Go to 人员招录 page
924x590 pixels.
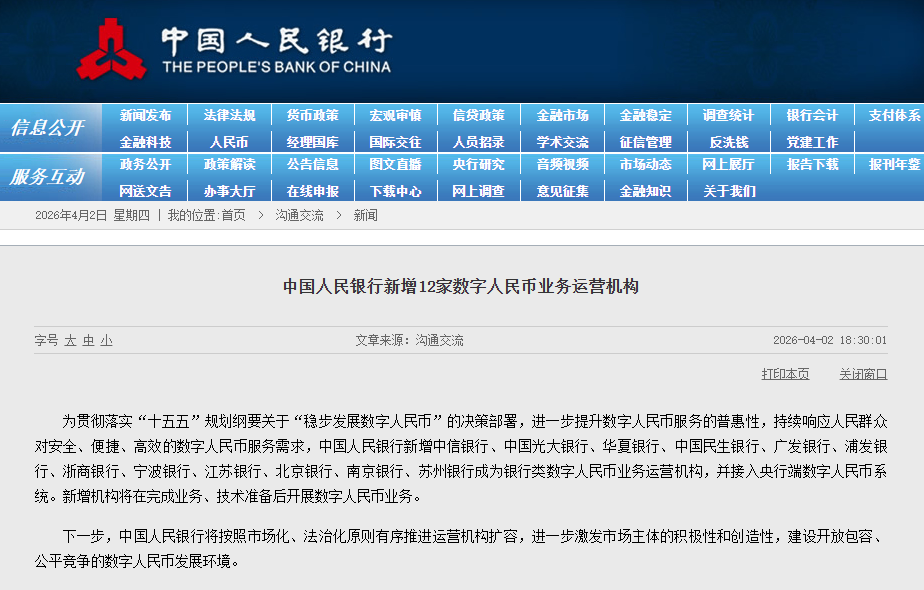click(478, 142)
